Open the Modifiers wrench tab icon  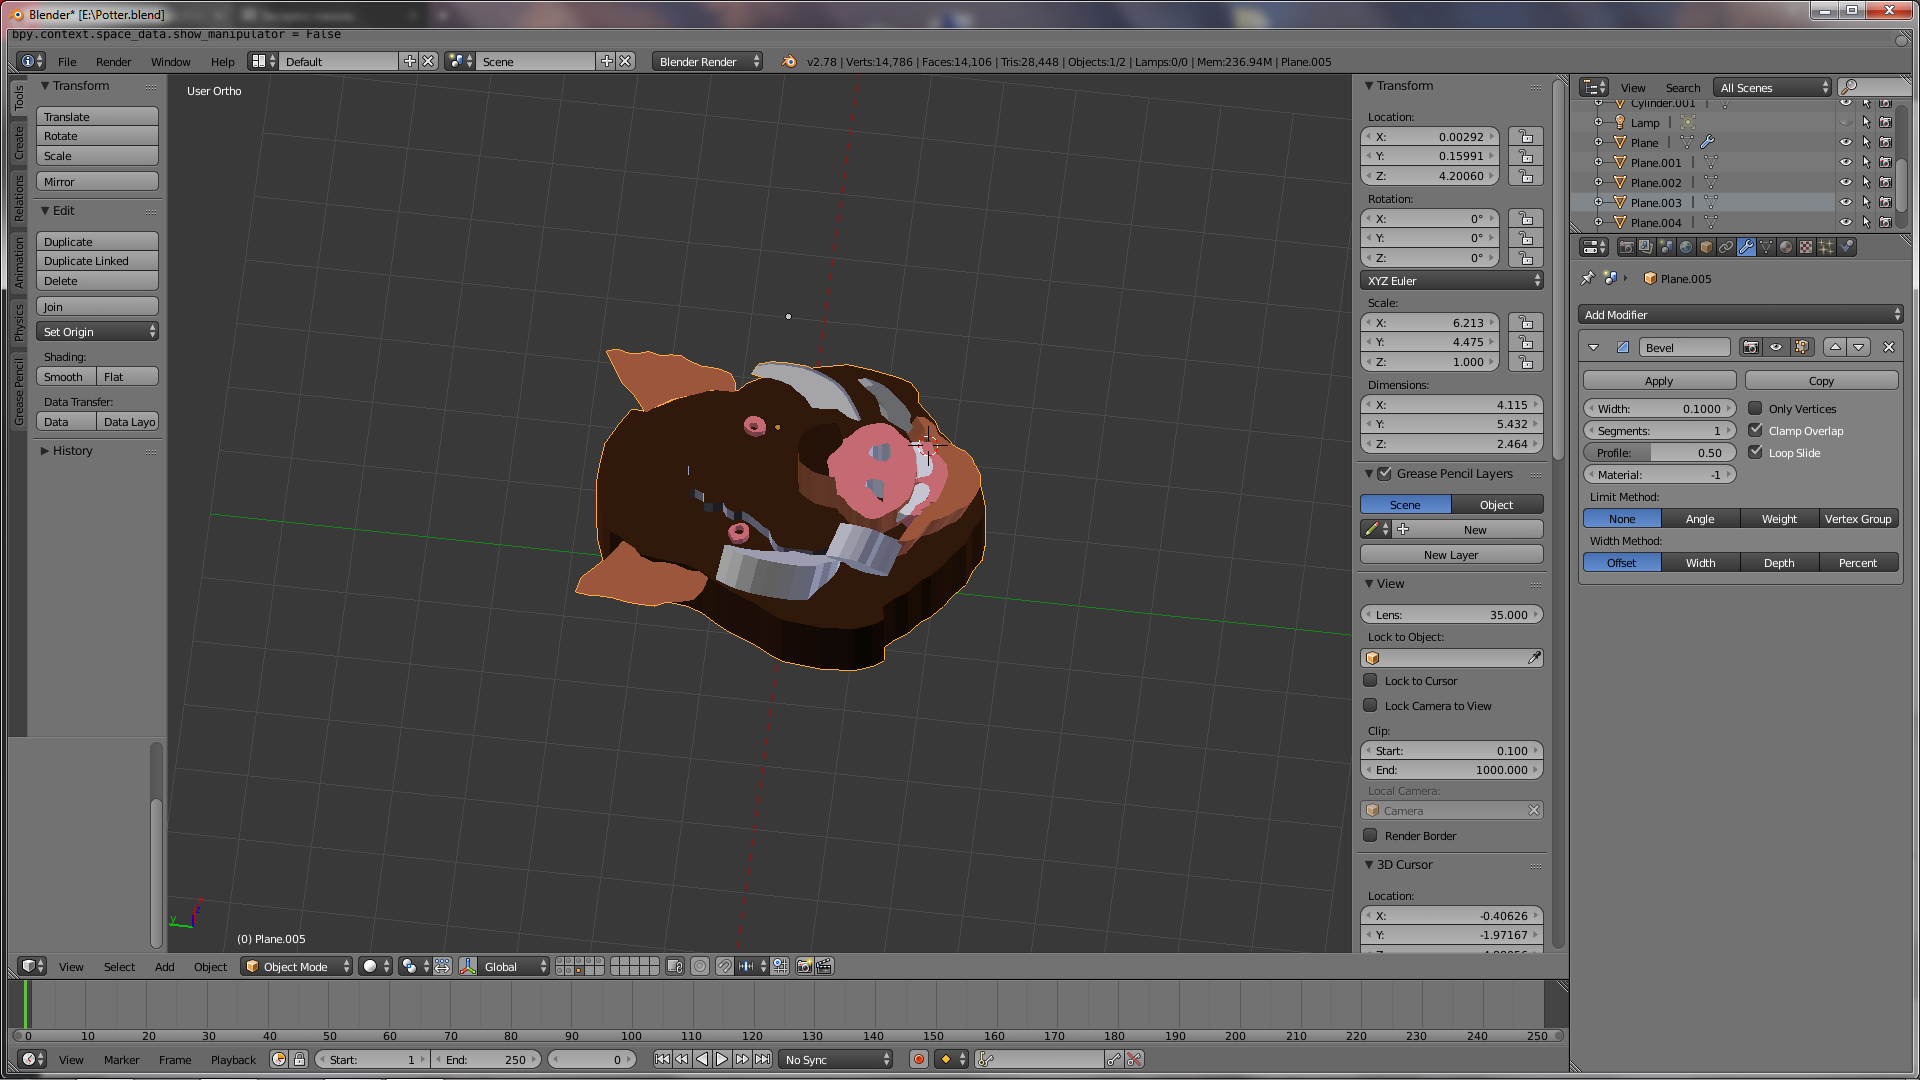(1746, 247)
